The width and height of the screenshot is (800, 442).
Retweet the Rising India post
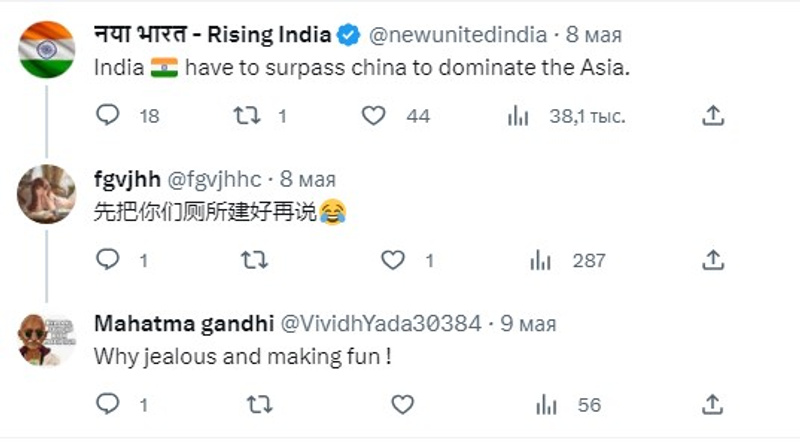tap(245, 116)
